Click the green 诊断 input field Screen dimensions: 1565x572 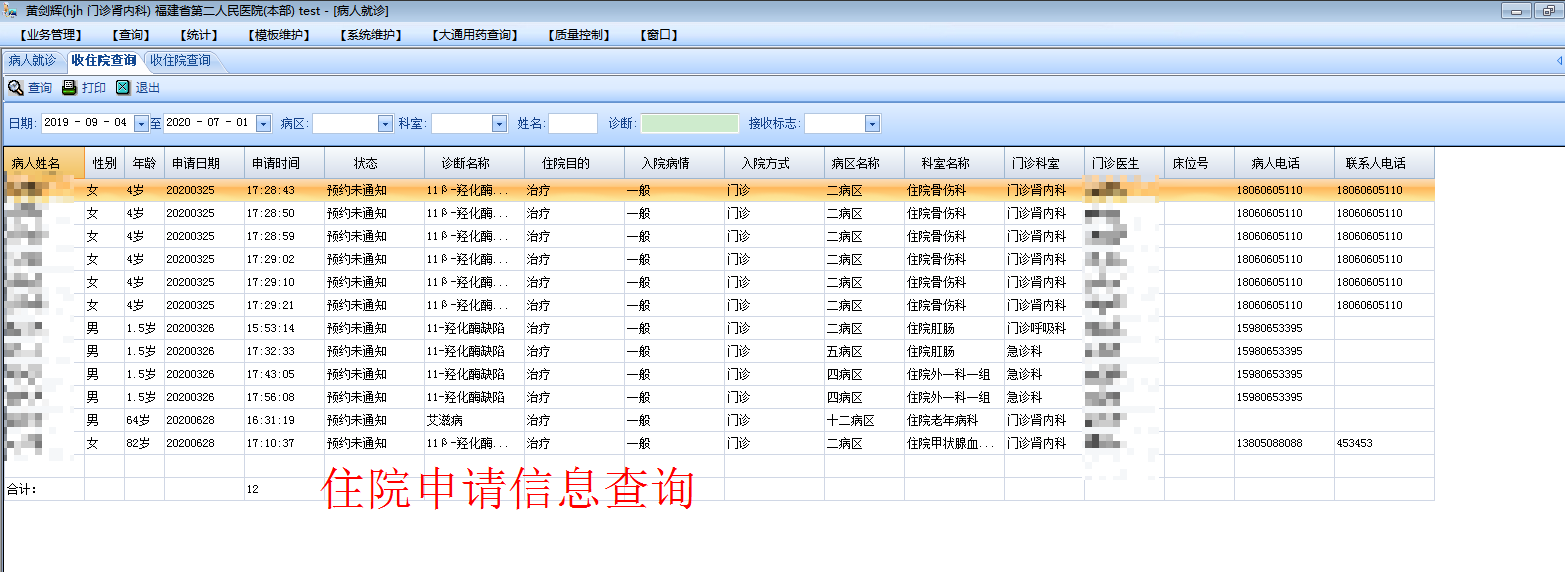coord(690,123)
